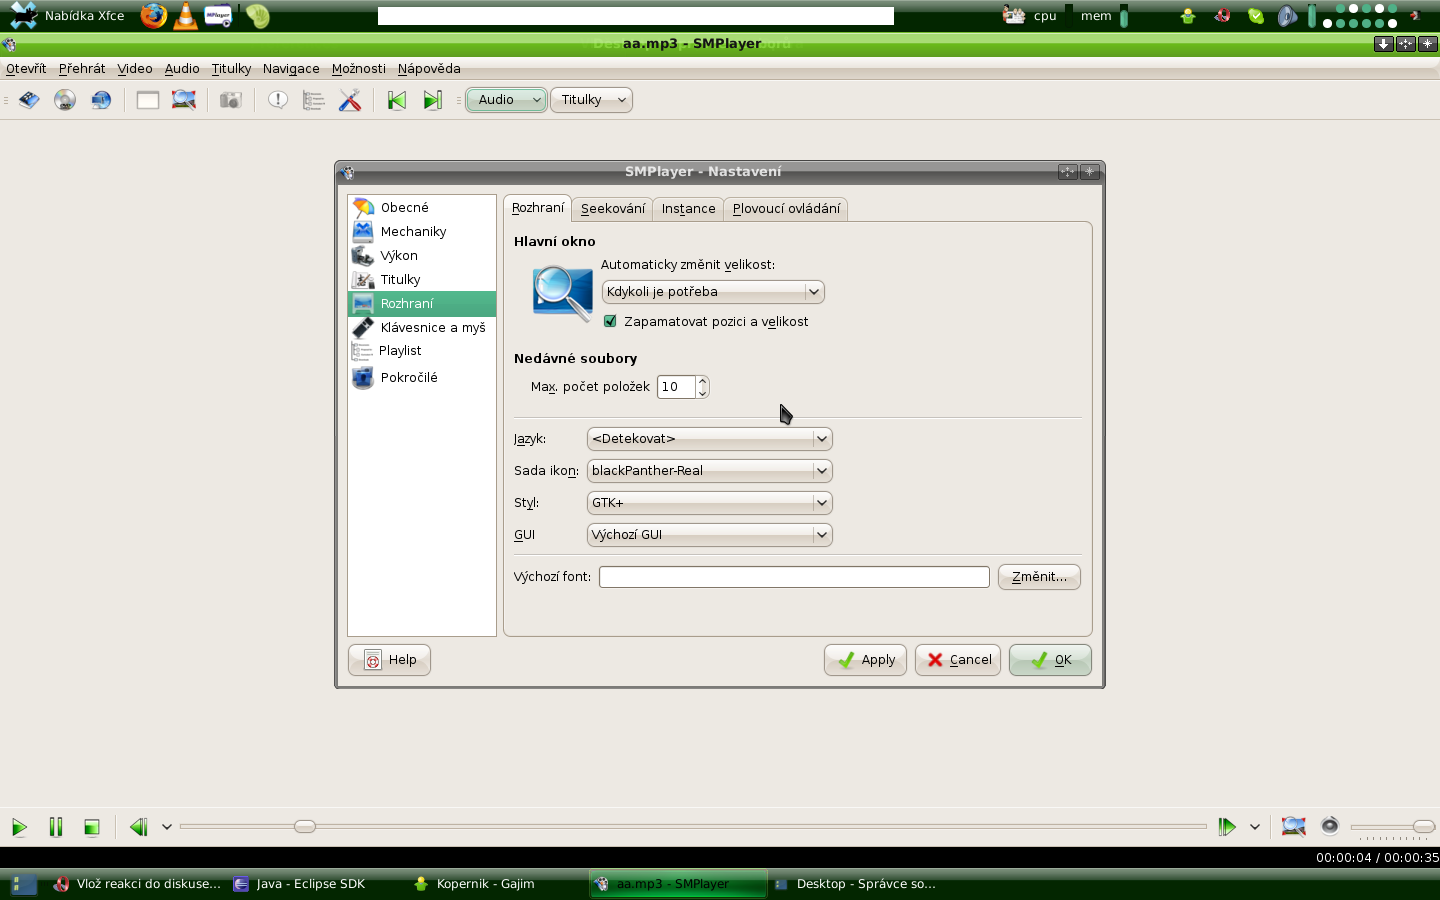Open the Titulky toolbar dropdown
Screen dimensions: 1440x900
click(591, 100)
